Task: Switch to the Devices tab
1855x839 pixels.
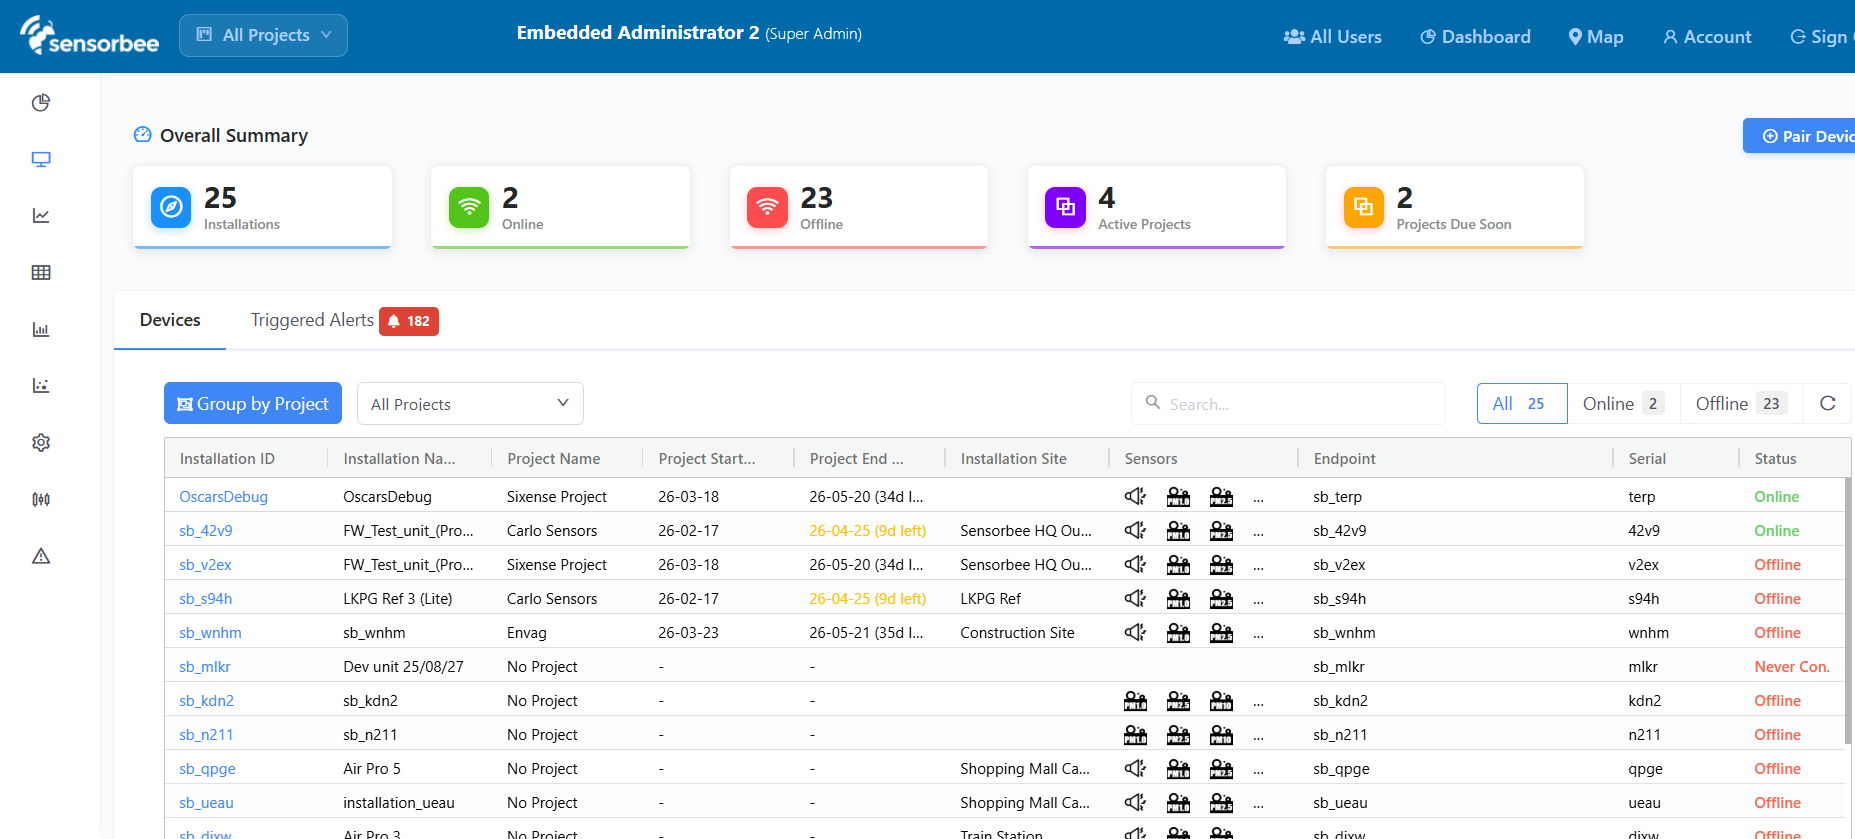Action: click(170, 320)
